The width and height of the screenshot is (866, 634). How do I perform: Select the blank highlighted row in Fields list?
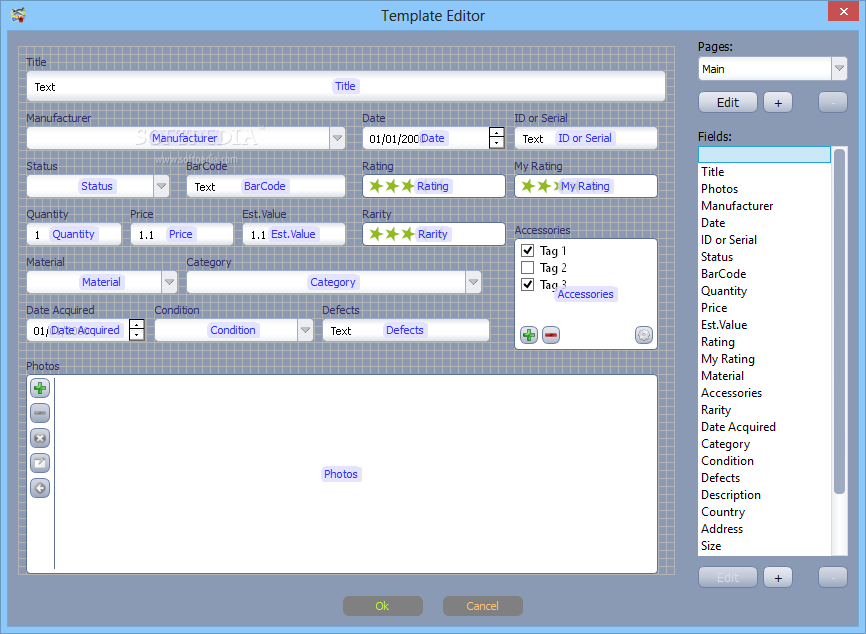tap(764, 155)
